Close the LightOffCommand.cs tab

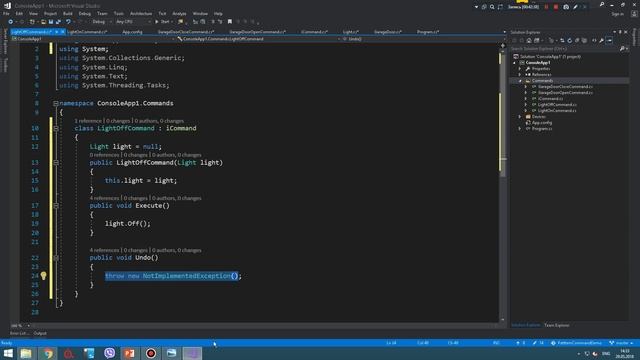[x=62, y=32]
